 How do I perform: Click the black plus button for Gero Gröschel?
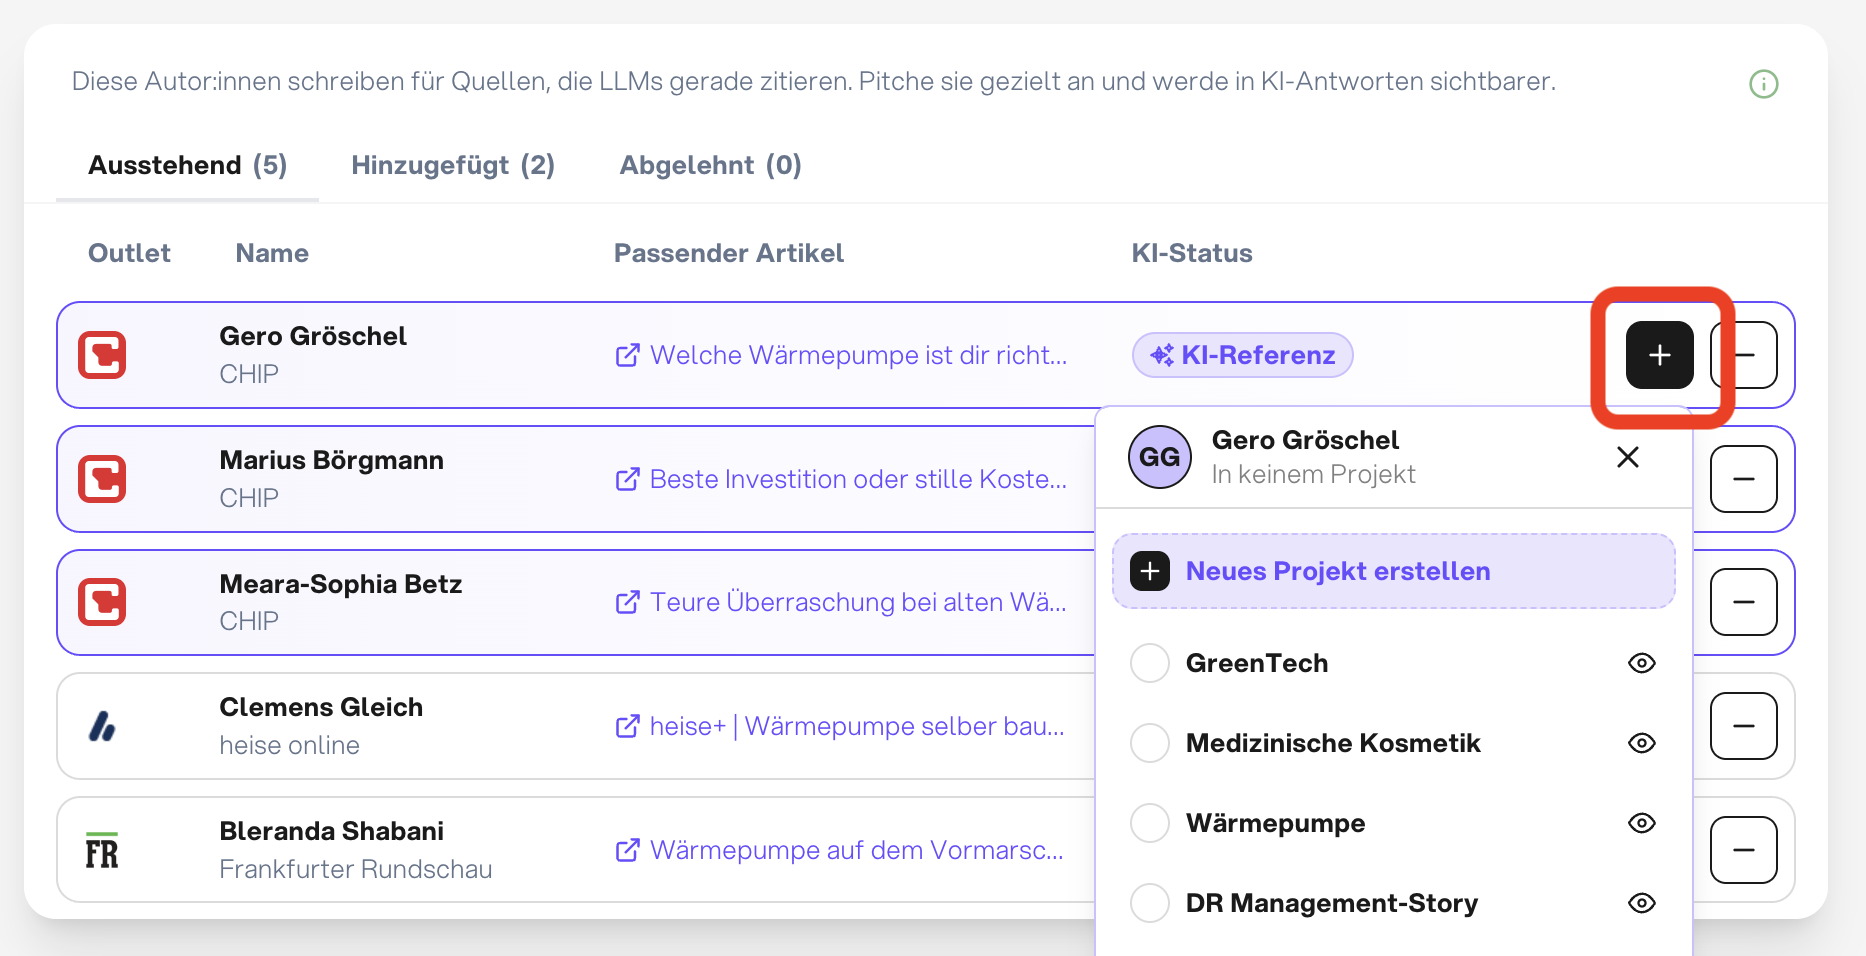[x=1659, y=355]
